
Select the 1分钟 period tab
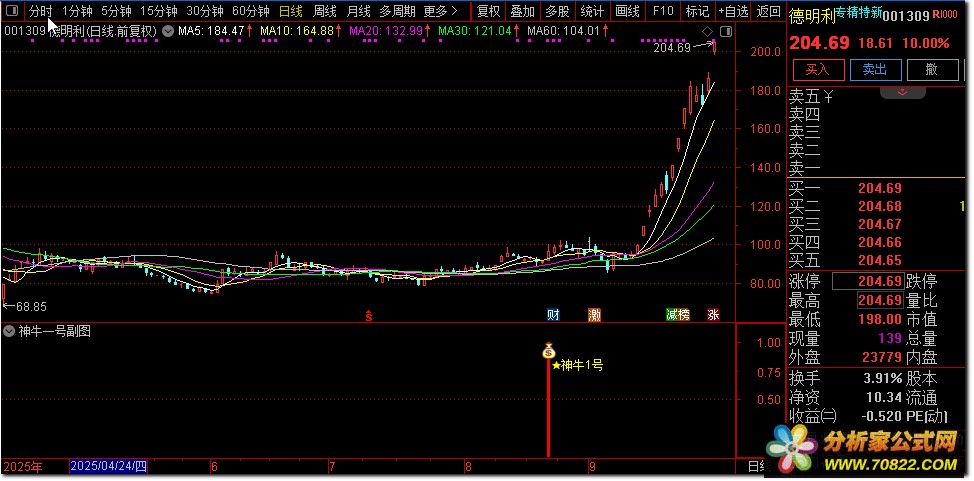(x=77, y=11)
